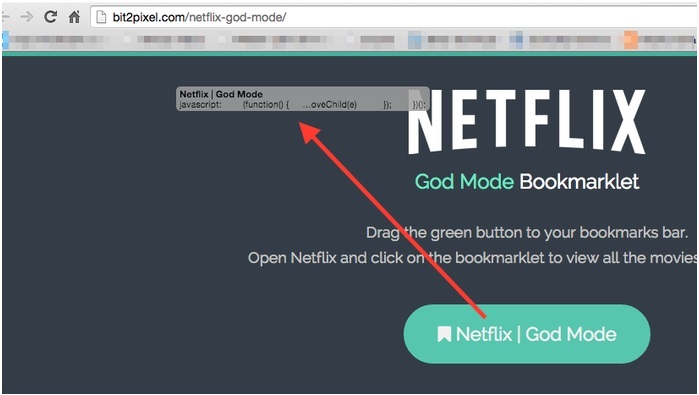Click the forward navigation arrow
Screen dimensions: 699x395
(27, 17)
